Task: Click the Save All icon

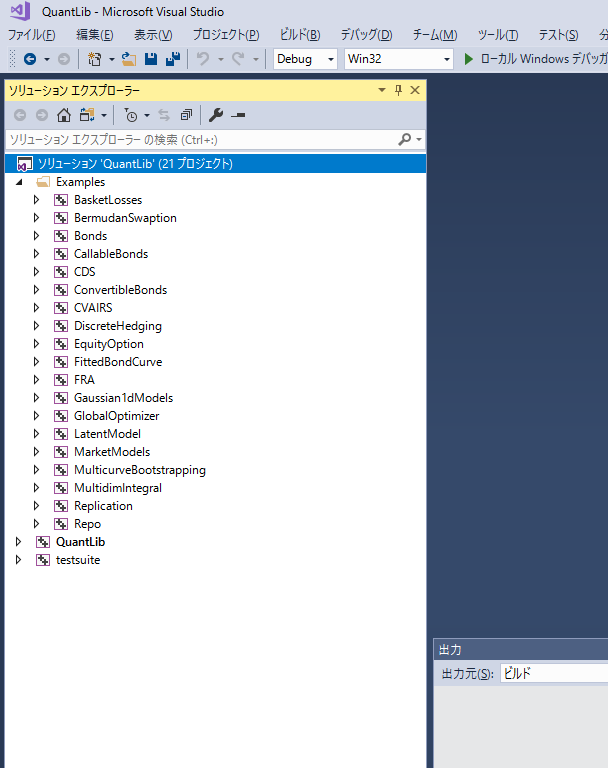Action: (173, 59)
